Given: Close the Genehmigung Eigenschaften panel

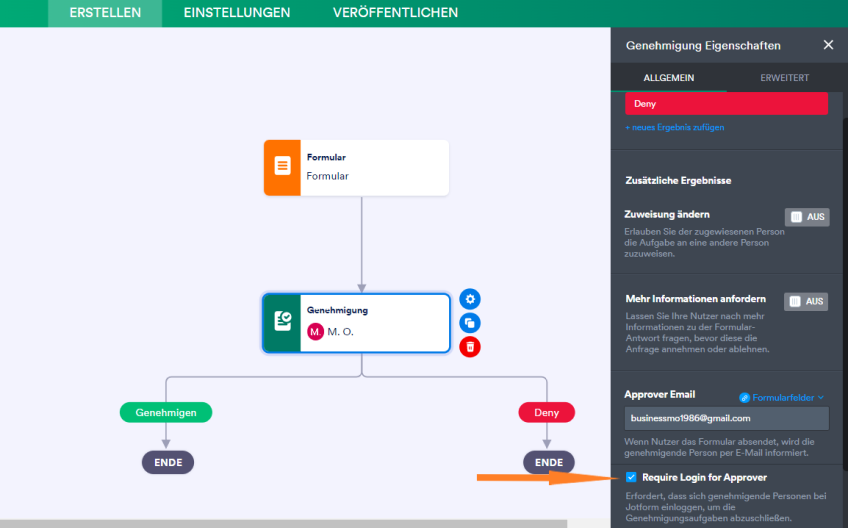Looking at the screenshot, I should pyautogui.click(x=828, y=45).
